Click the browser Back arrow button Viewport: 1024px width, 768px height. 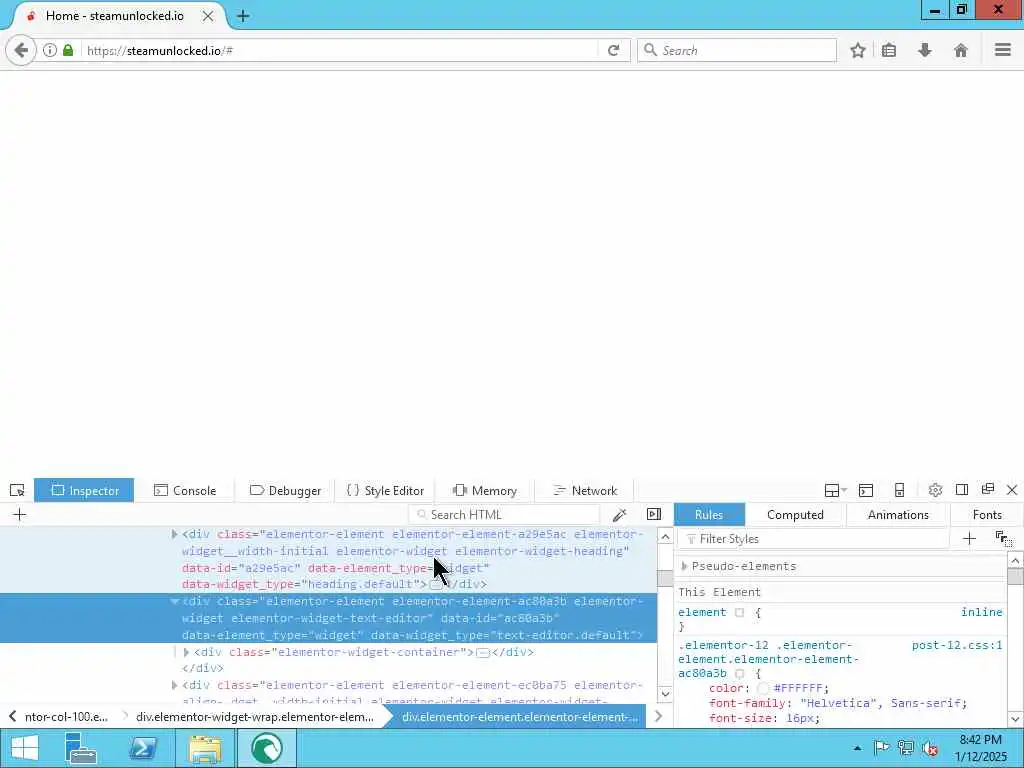(21, 50)
